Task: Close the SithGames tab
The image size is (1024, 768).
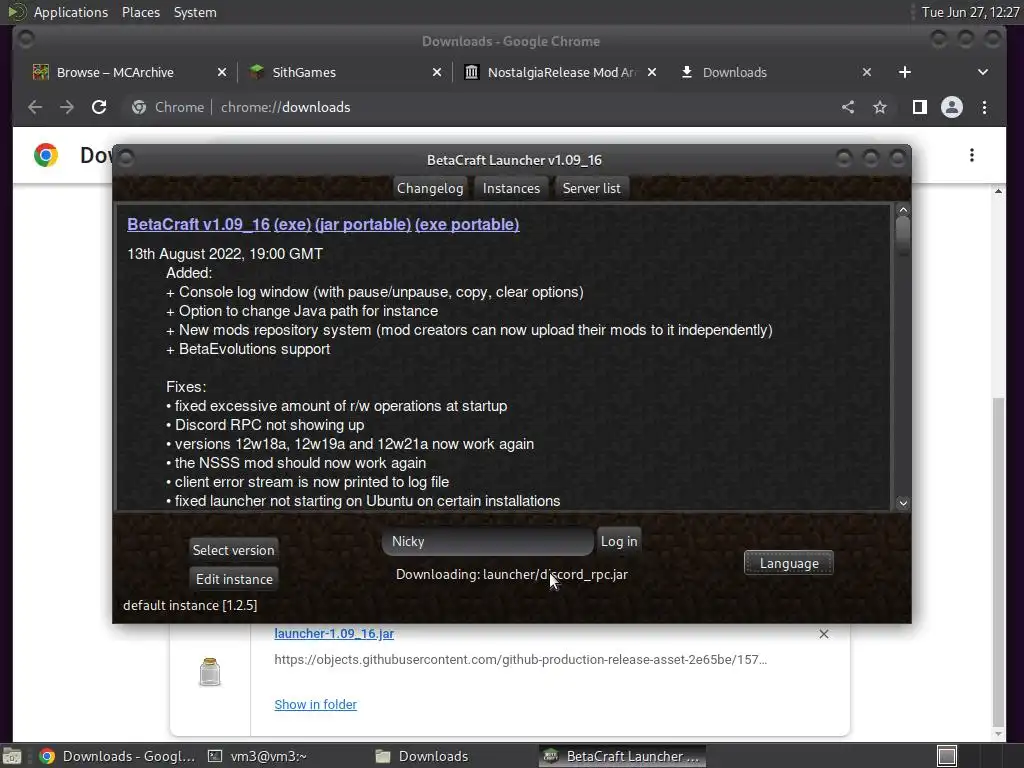Action: (x=437, y=72)
